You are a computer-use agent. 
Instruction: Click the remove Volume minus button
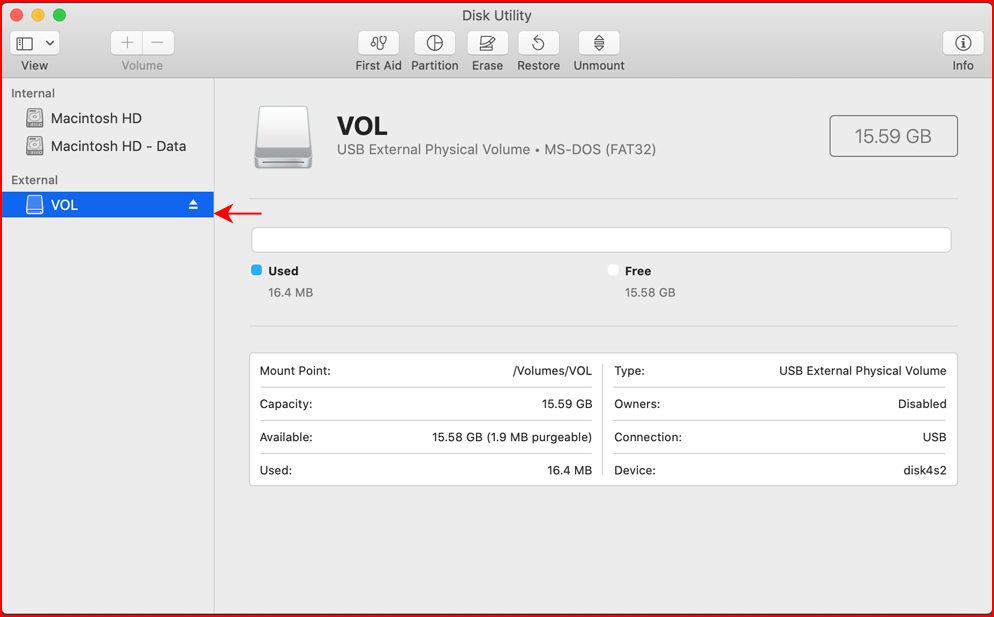tap(158, 42)
